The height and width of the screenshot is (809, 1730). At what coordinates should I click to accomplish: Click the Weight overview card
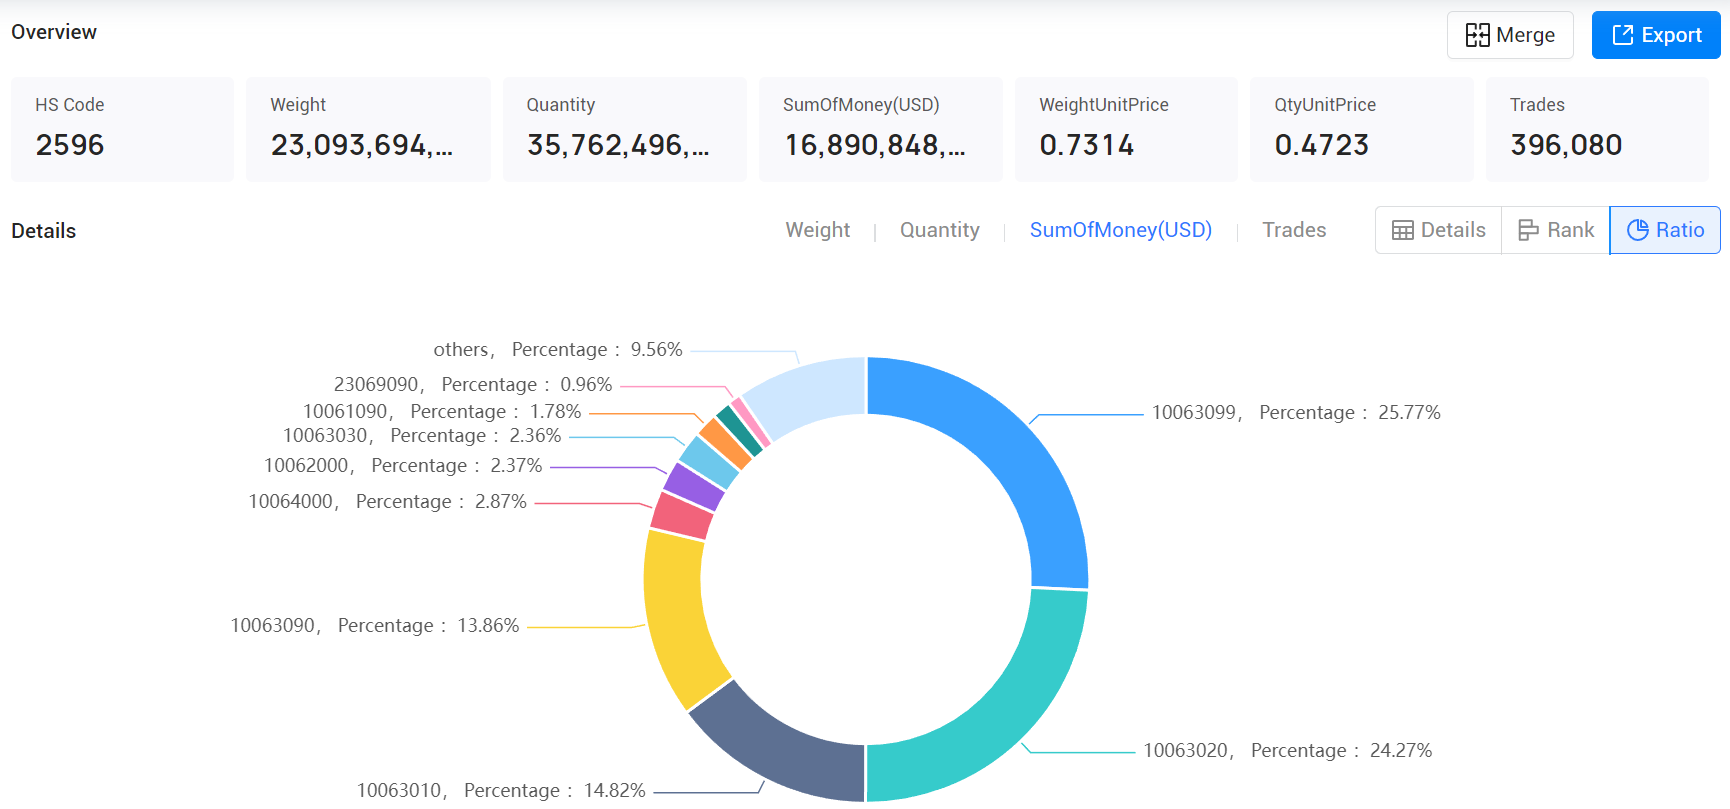(368, 129)
